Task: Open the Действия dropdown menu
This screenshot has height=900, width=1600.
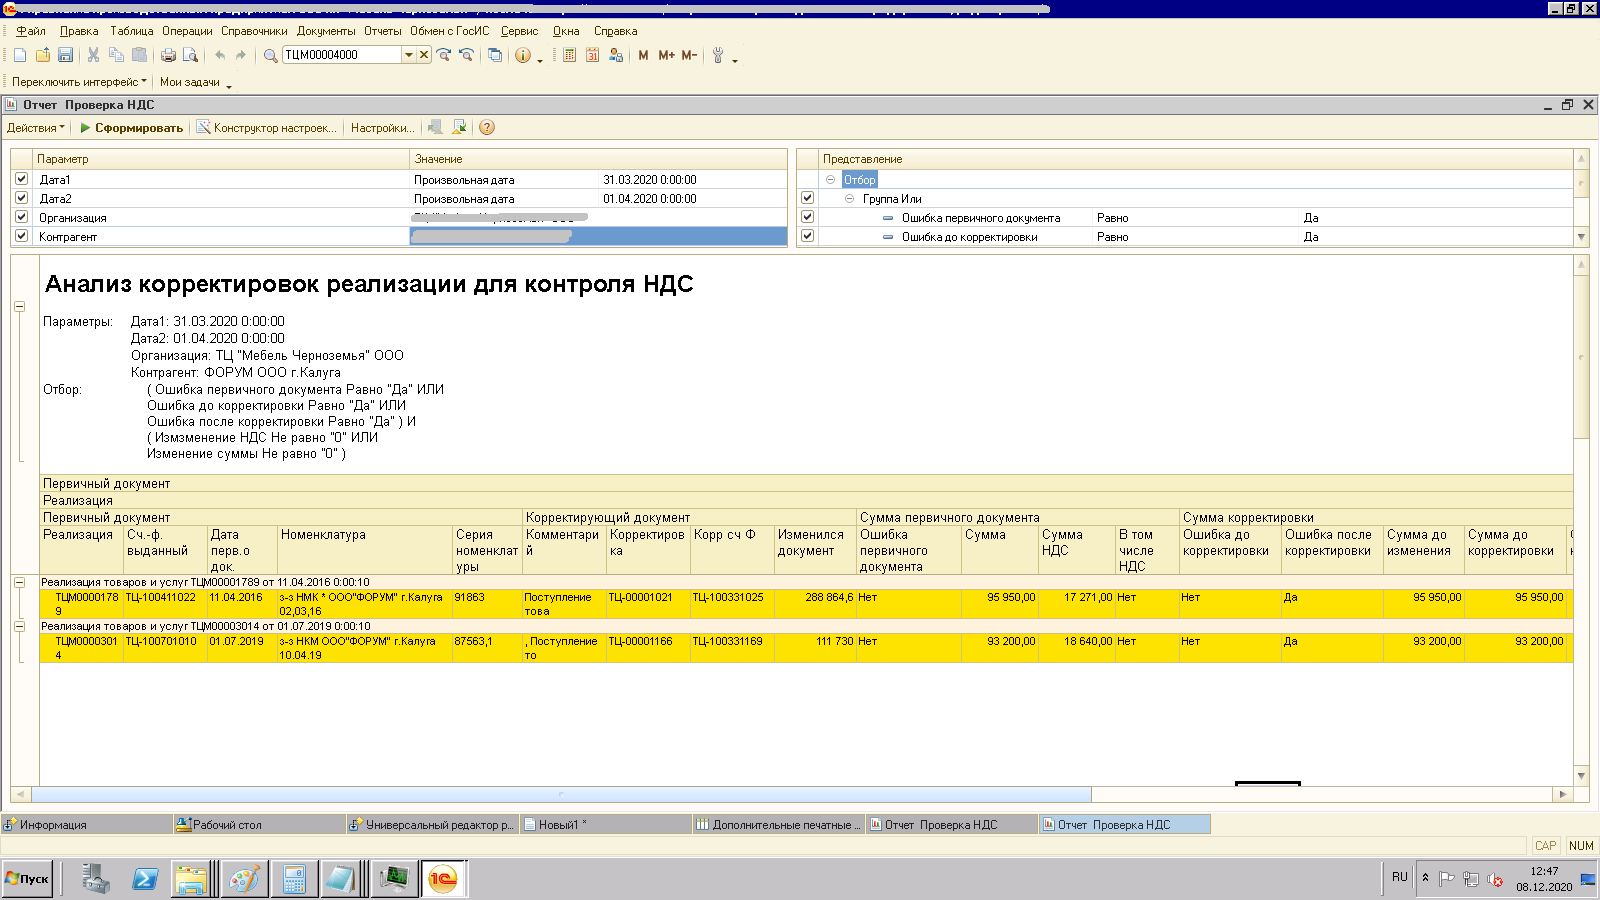Action: click(x=35, y=127)
